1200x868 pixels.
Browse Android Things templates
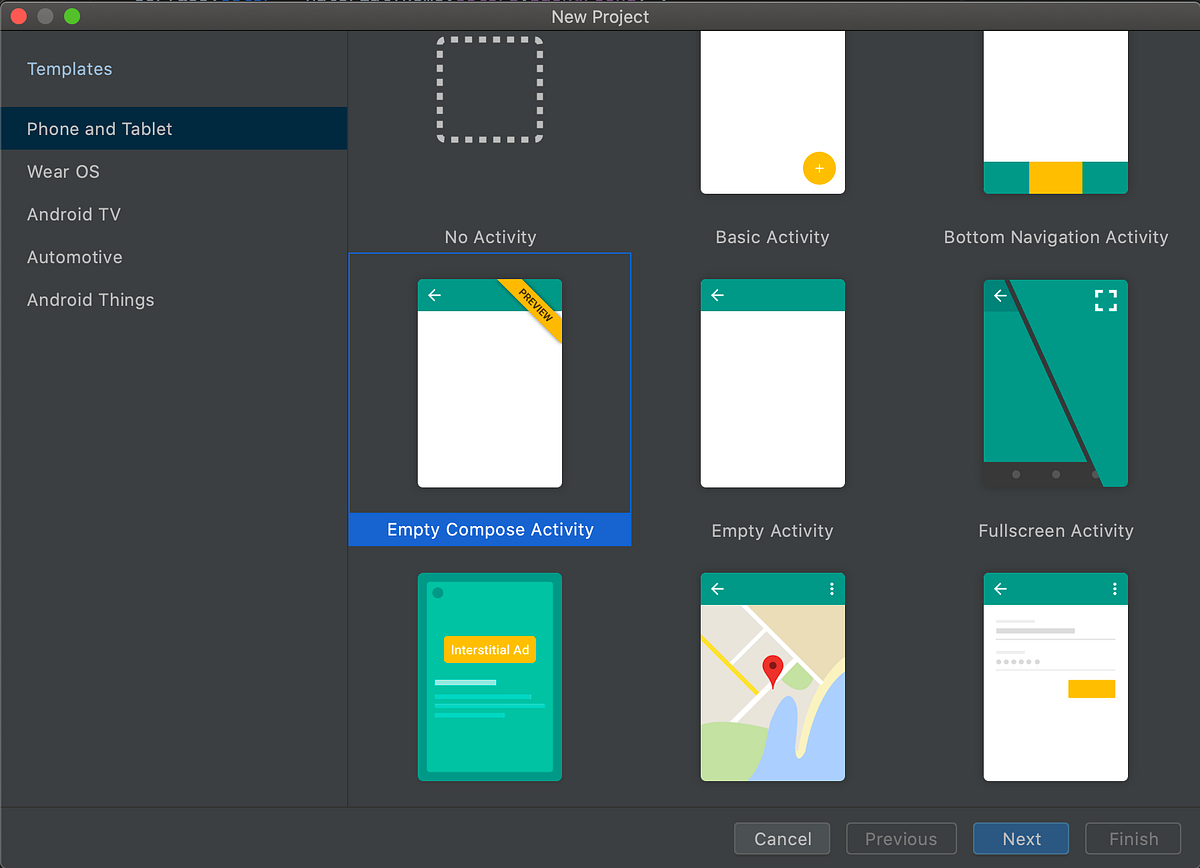[90, 299]
